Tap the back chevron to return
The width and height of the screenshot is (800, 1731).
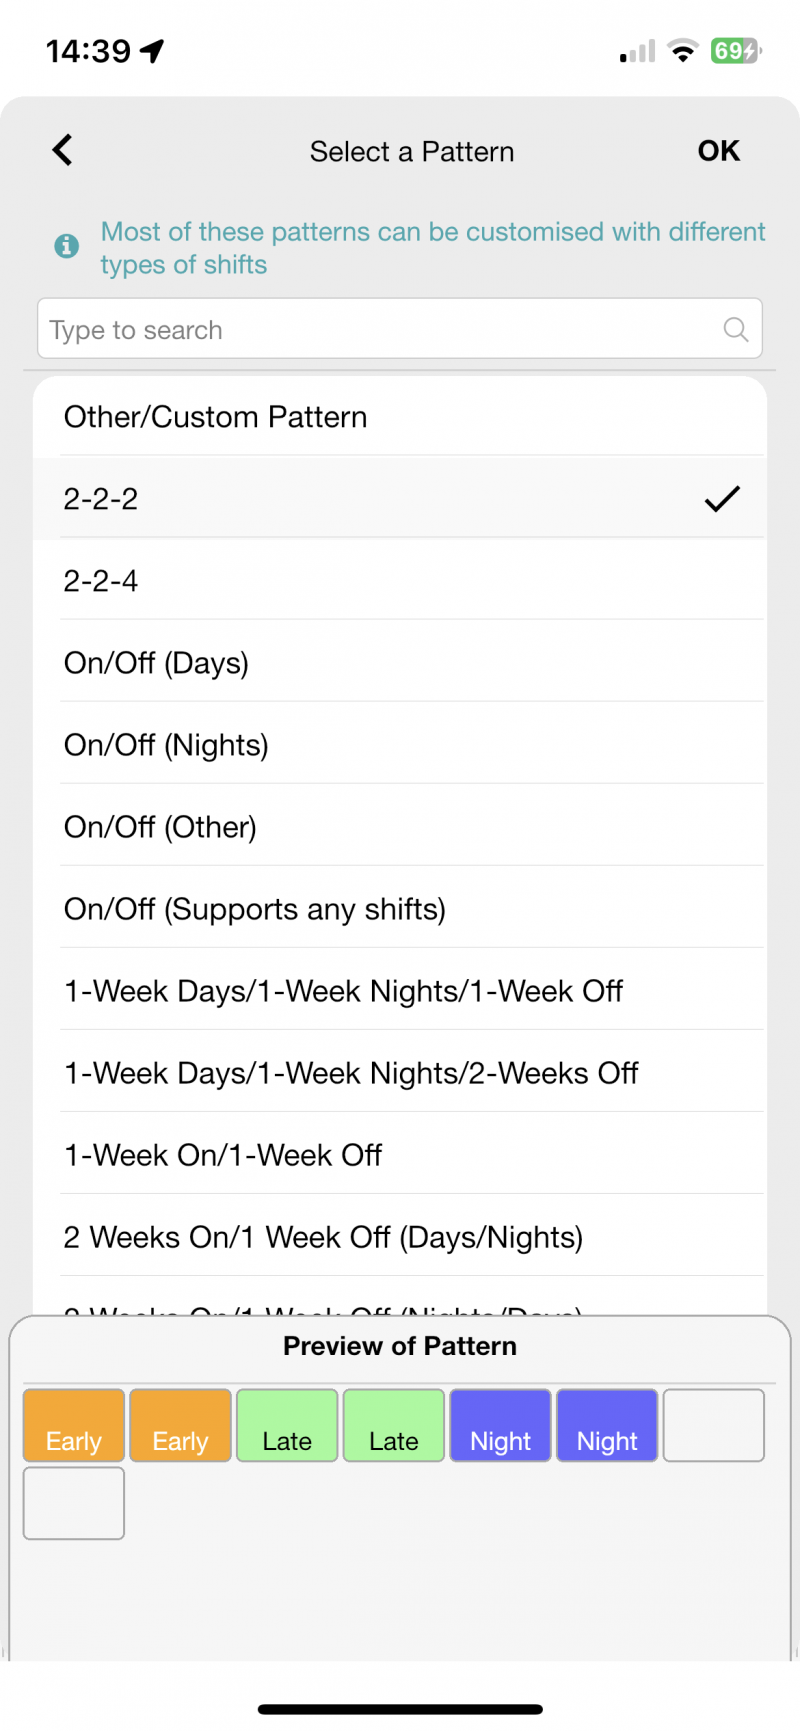click(x=62, y=150)
